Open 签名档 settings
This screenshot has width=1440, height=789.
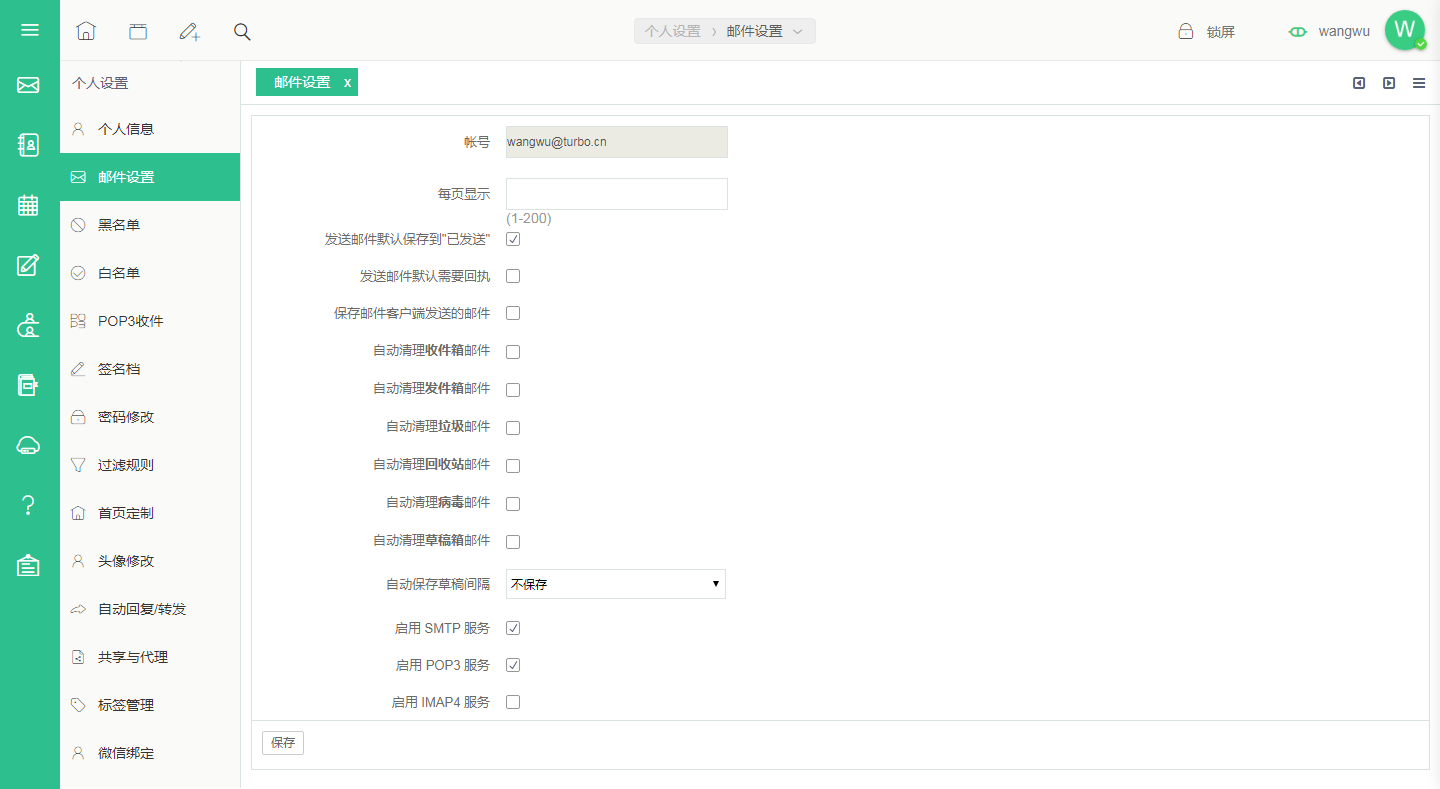150,369
